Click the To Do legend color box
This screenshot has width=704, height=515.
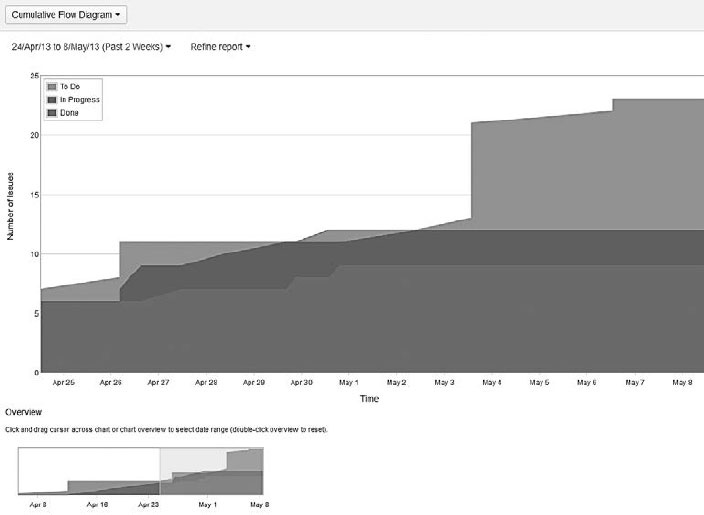click(51, 87)
